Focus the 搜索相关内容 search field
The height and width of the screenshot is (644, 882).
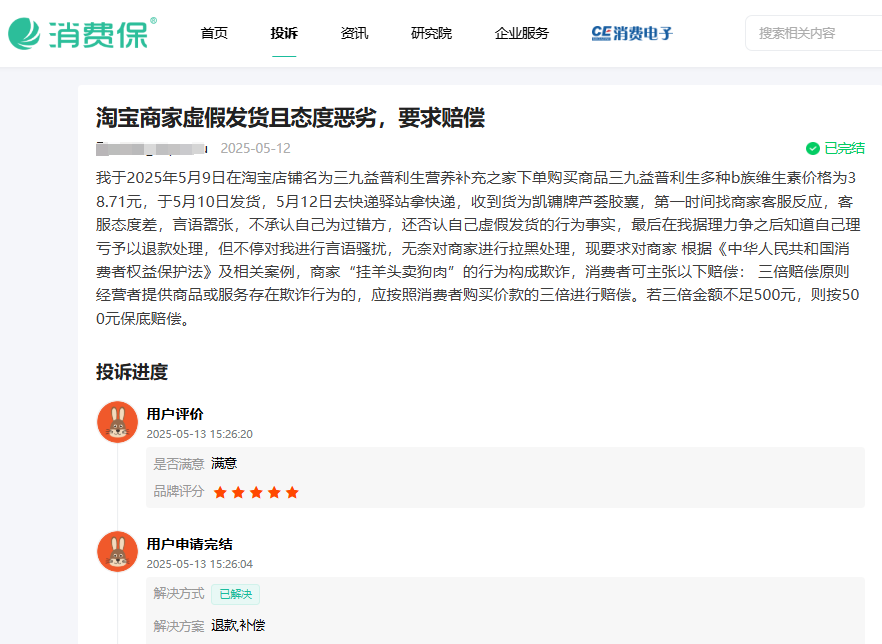click(x=813, y=33)
